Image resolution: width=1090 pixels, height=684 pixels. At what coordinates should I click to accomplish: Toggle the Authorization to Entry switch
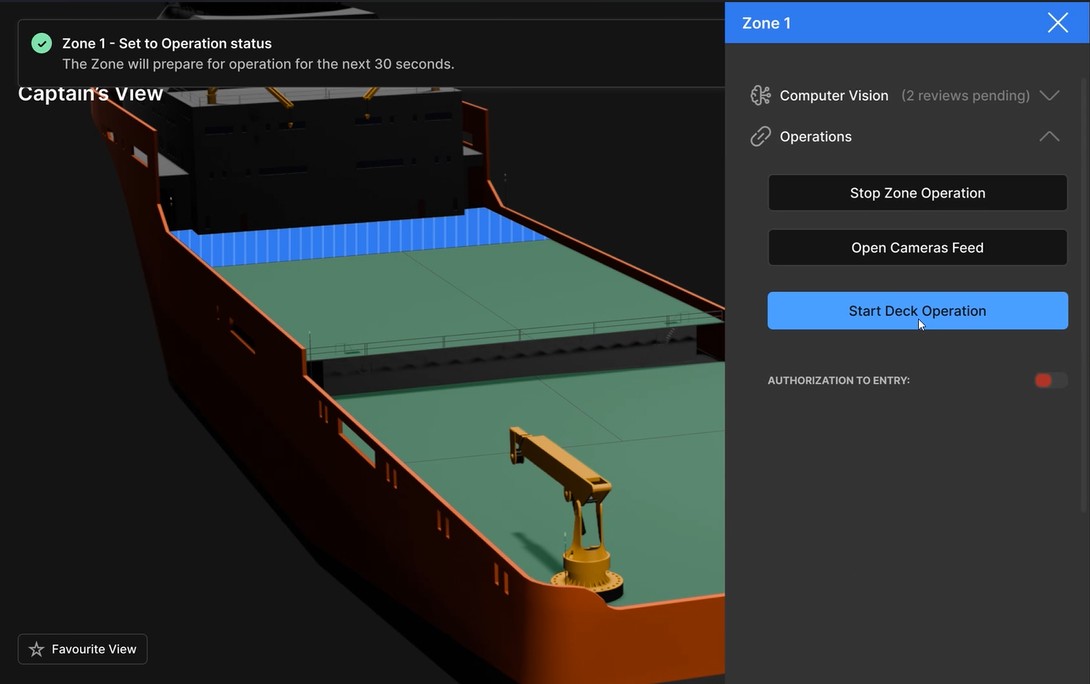1050,381
